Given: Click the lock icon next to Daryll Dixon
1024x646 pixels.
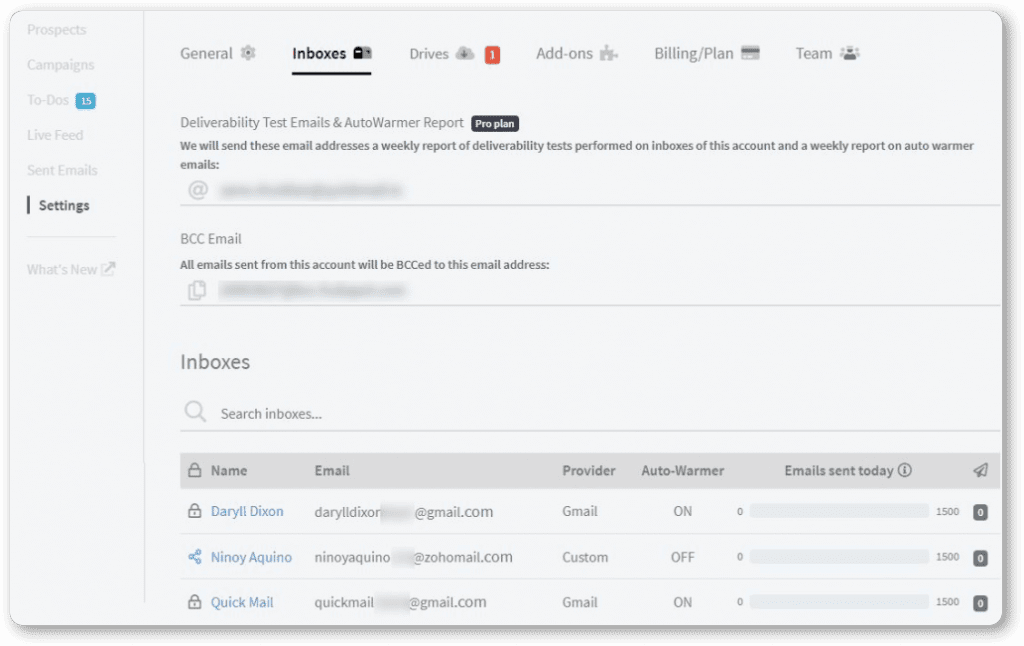Looking at the screenshot, I should point(194,511).
